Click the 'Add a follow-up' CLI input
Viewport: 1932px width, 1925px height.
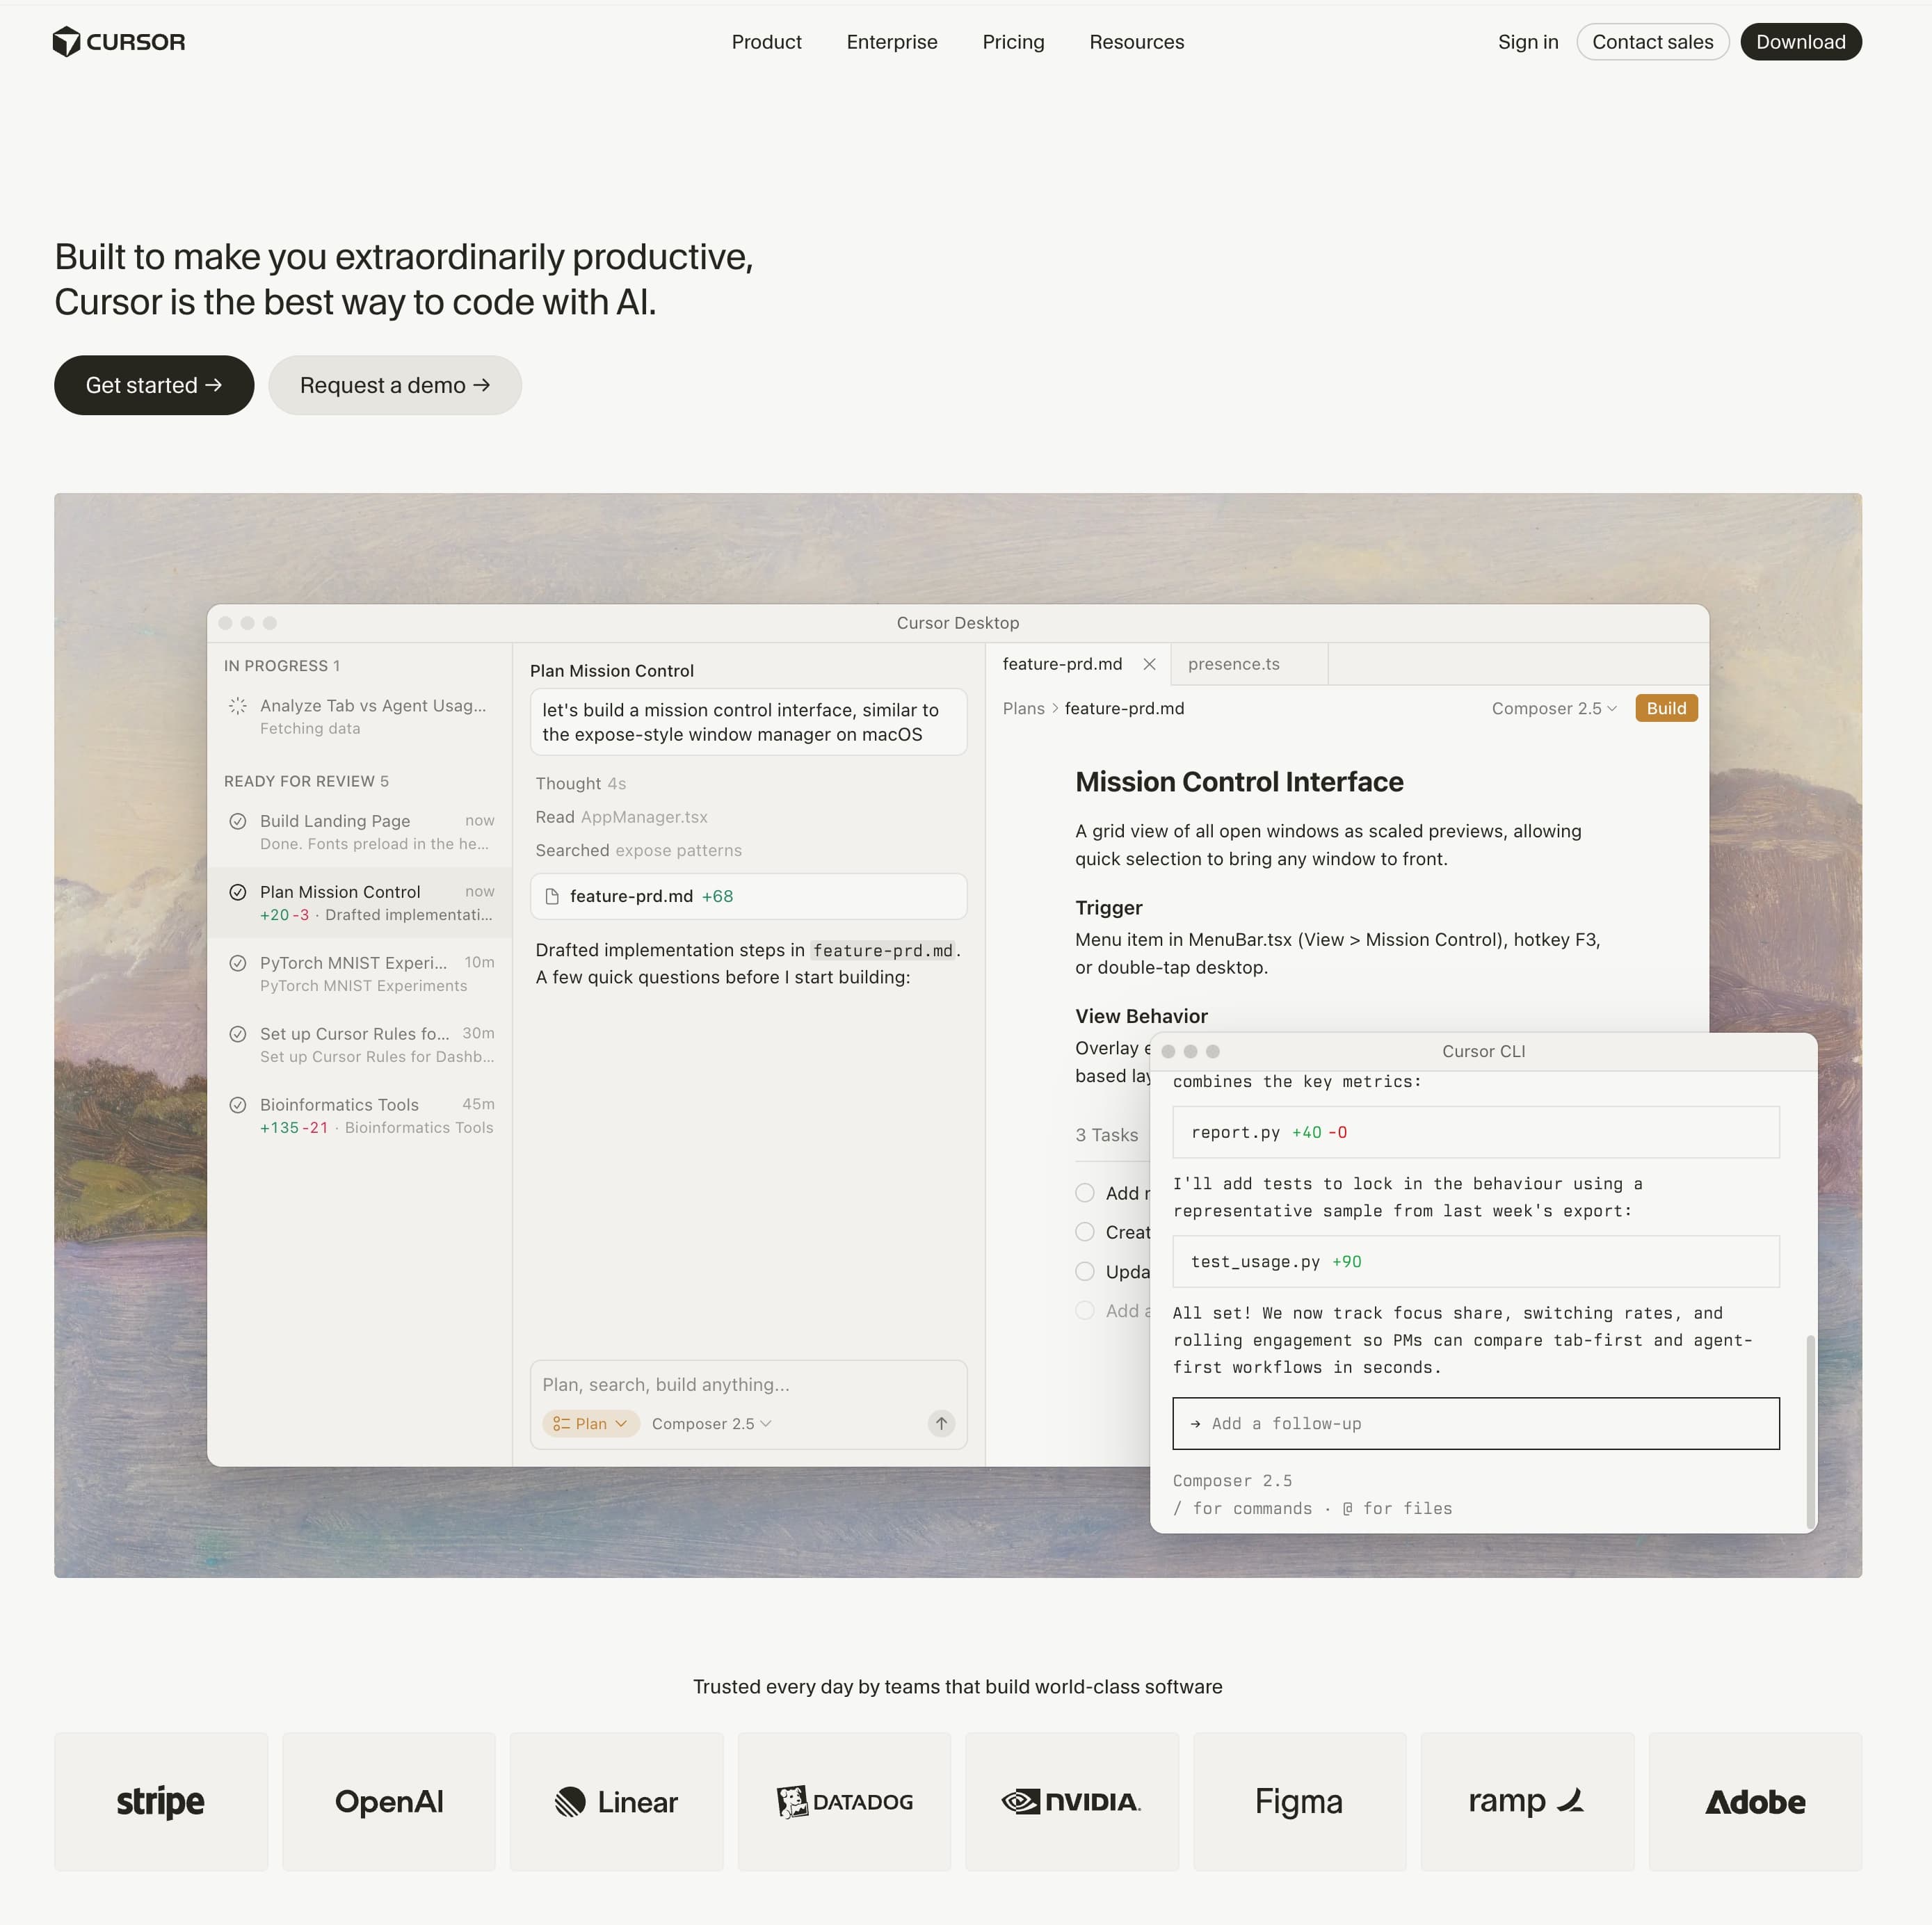coord(1475,1423)
